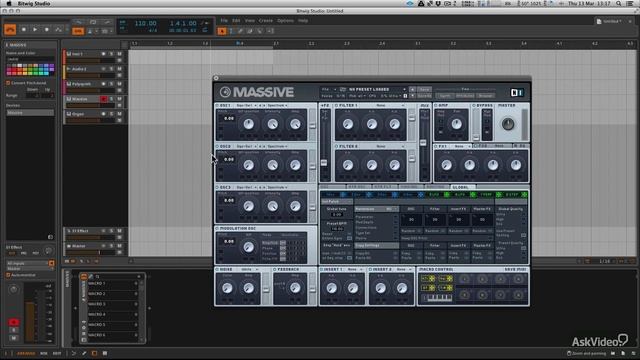The image size is (640, 360).
Task: Open the Massive File dropdown menu
Action: coord(328,89)
